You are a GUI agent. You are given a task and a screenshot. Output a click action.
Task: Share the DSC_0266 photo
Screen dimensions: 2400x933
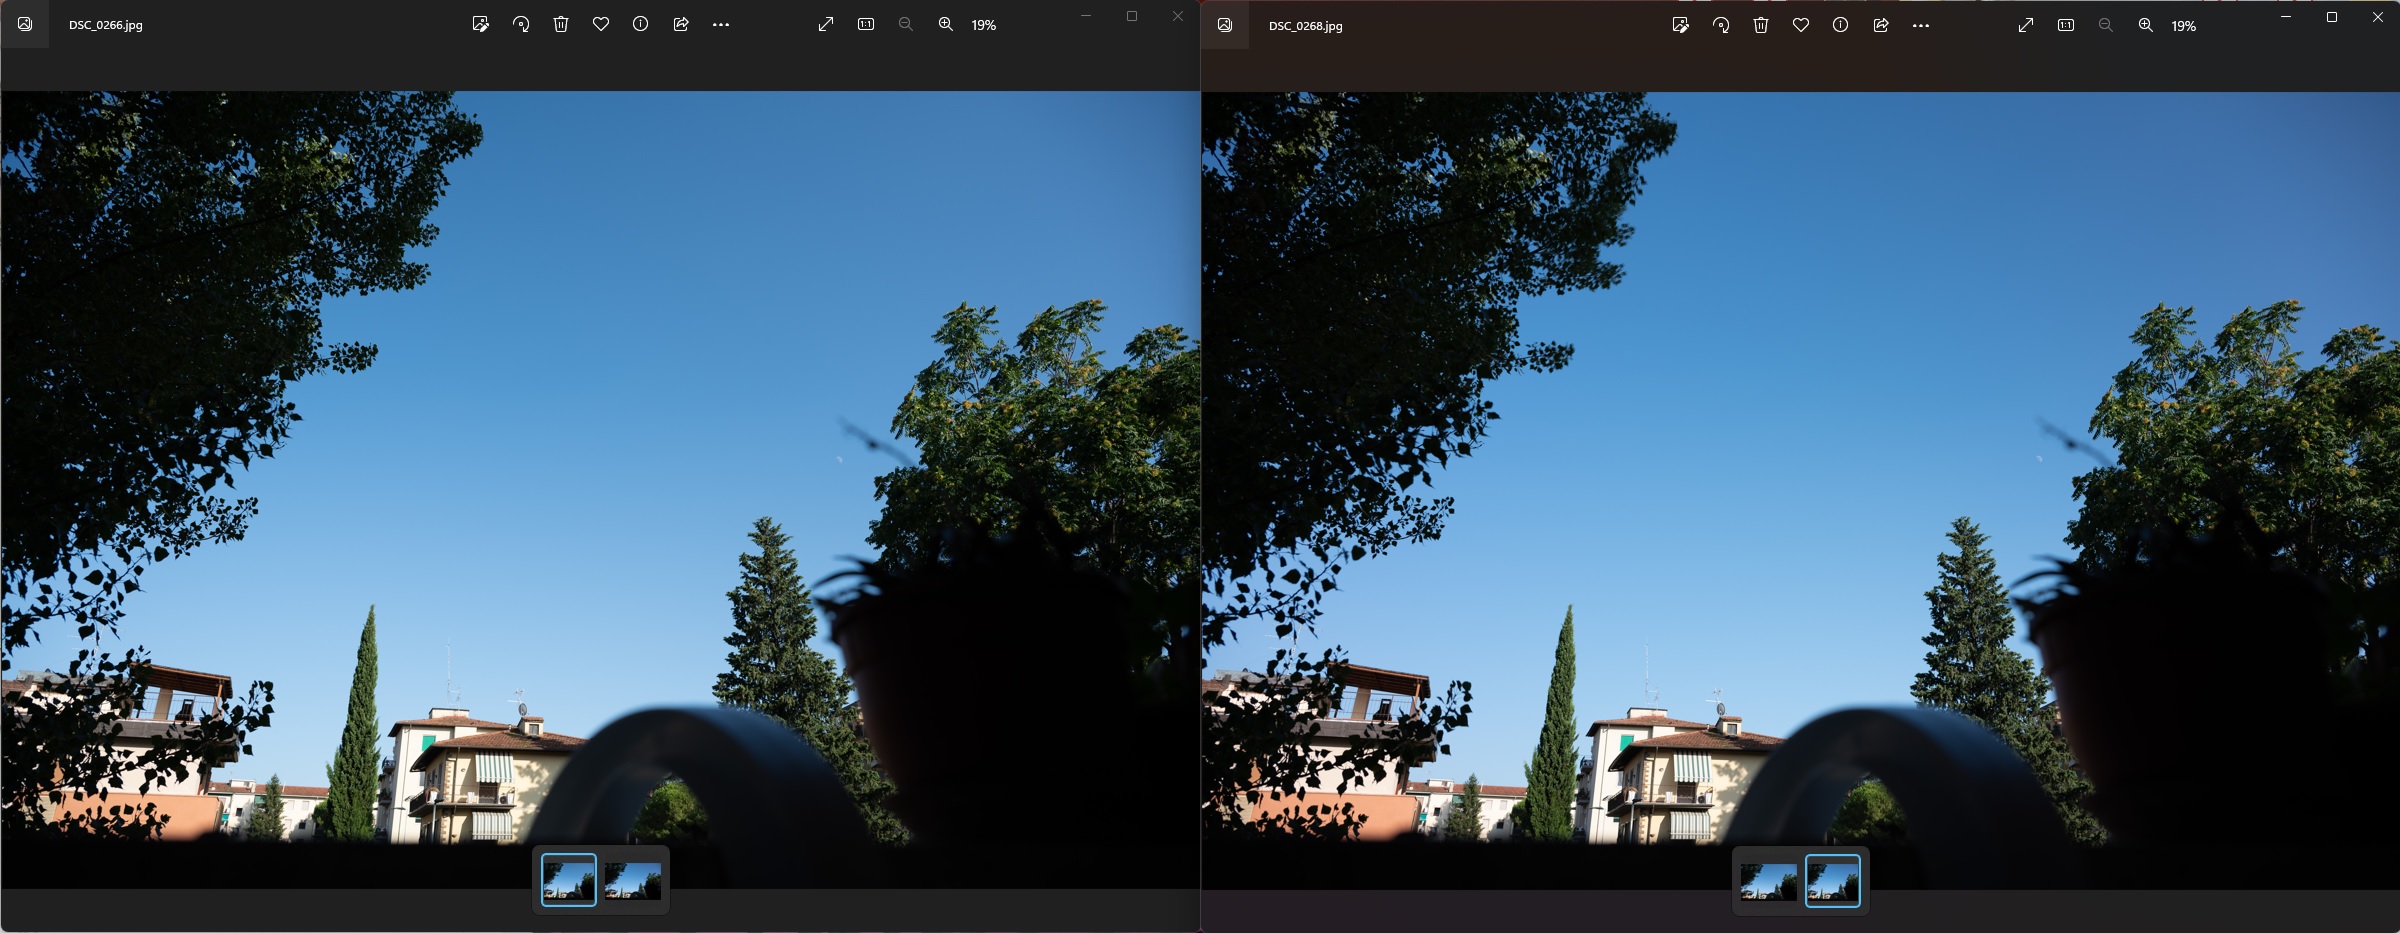click(681, 24)
